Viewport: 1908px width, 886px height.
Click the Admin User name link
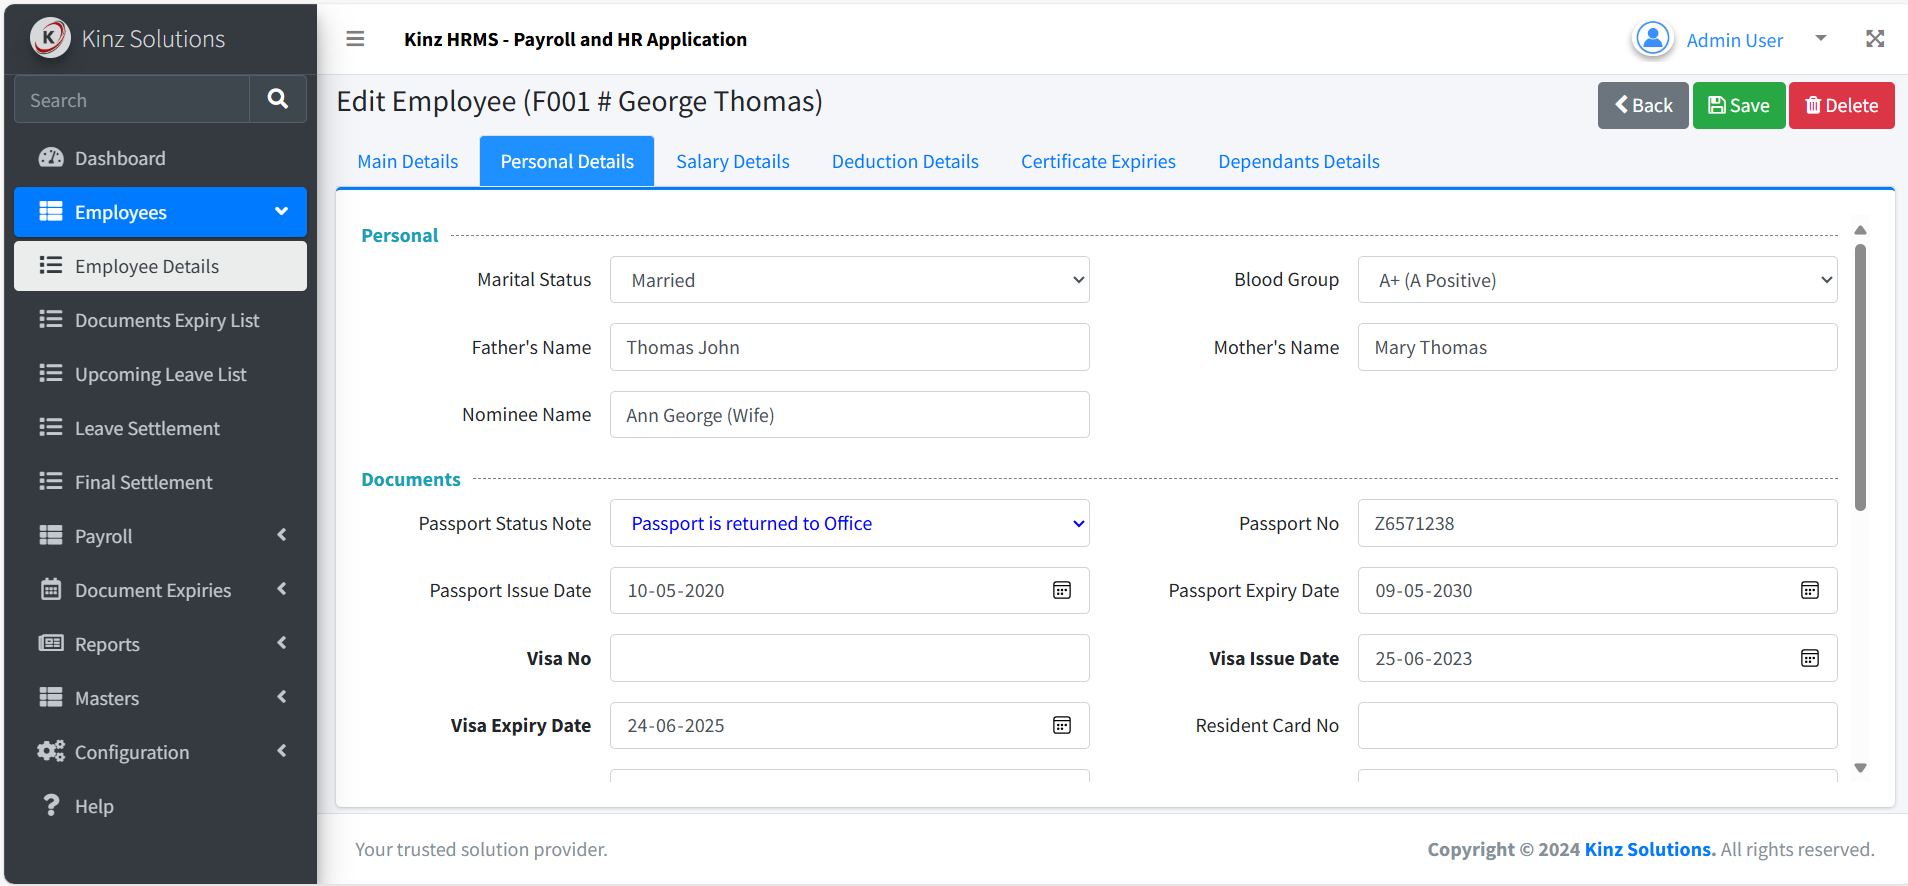click(1735, 40)
